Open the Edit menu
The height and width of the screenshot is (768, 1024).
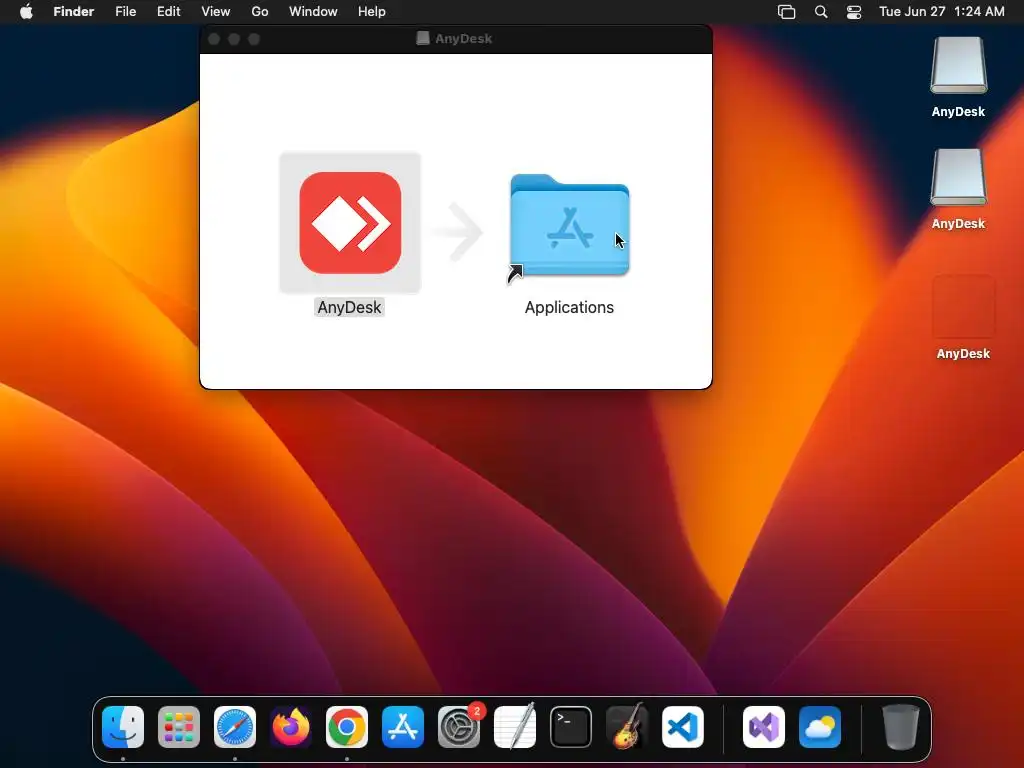[x=168, y=12]
